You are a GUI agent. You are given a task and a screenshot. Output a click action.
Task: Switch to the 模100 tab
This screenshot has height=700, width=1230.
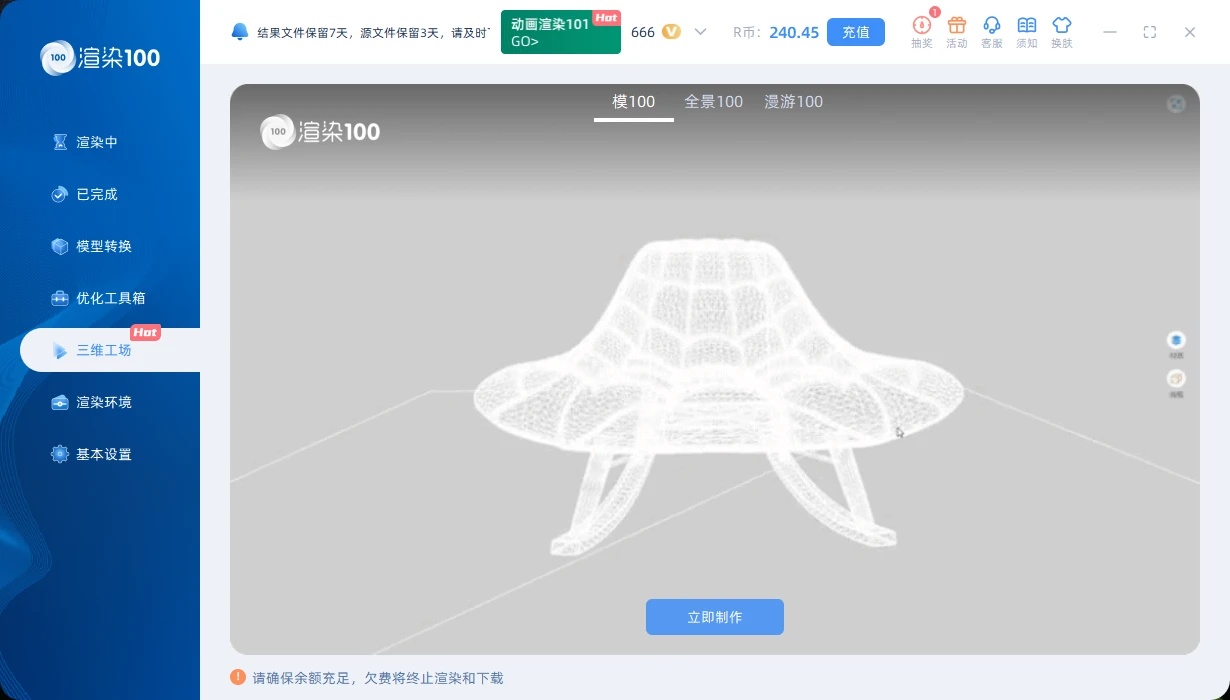click(x=634, y=102)
